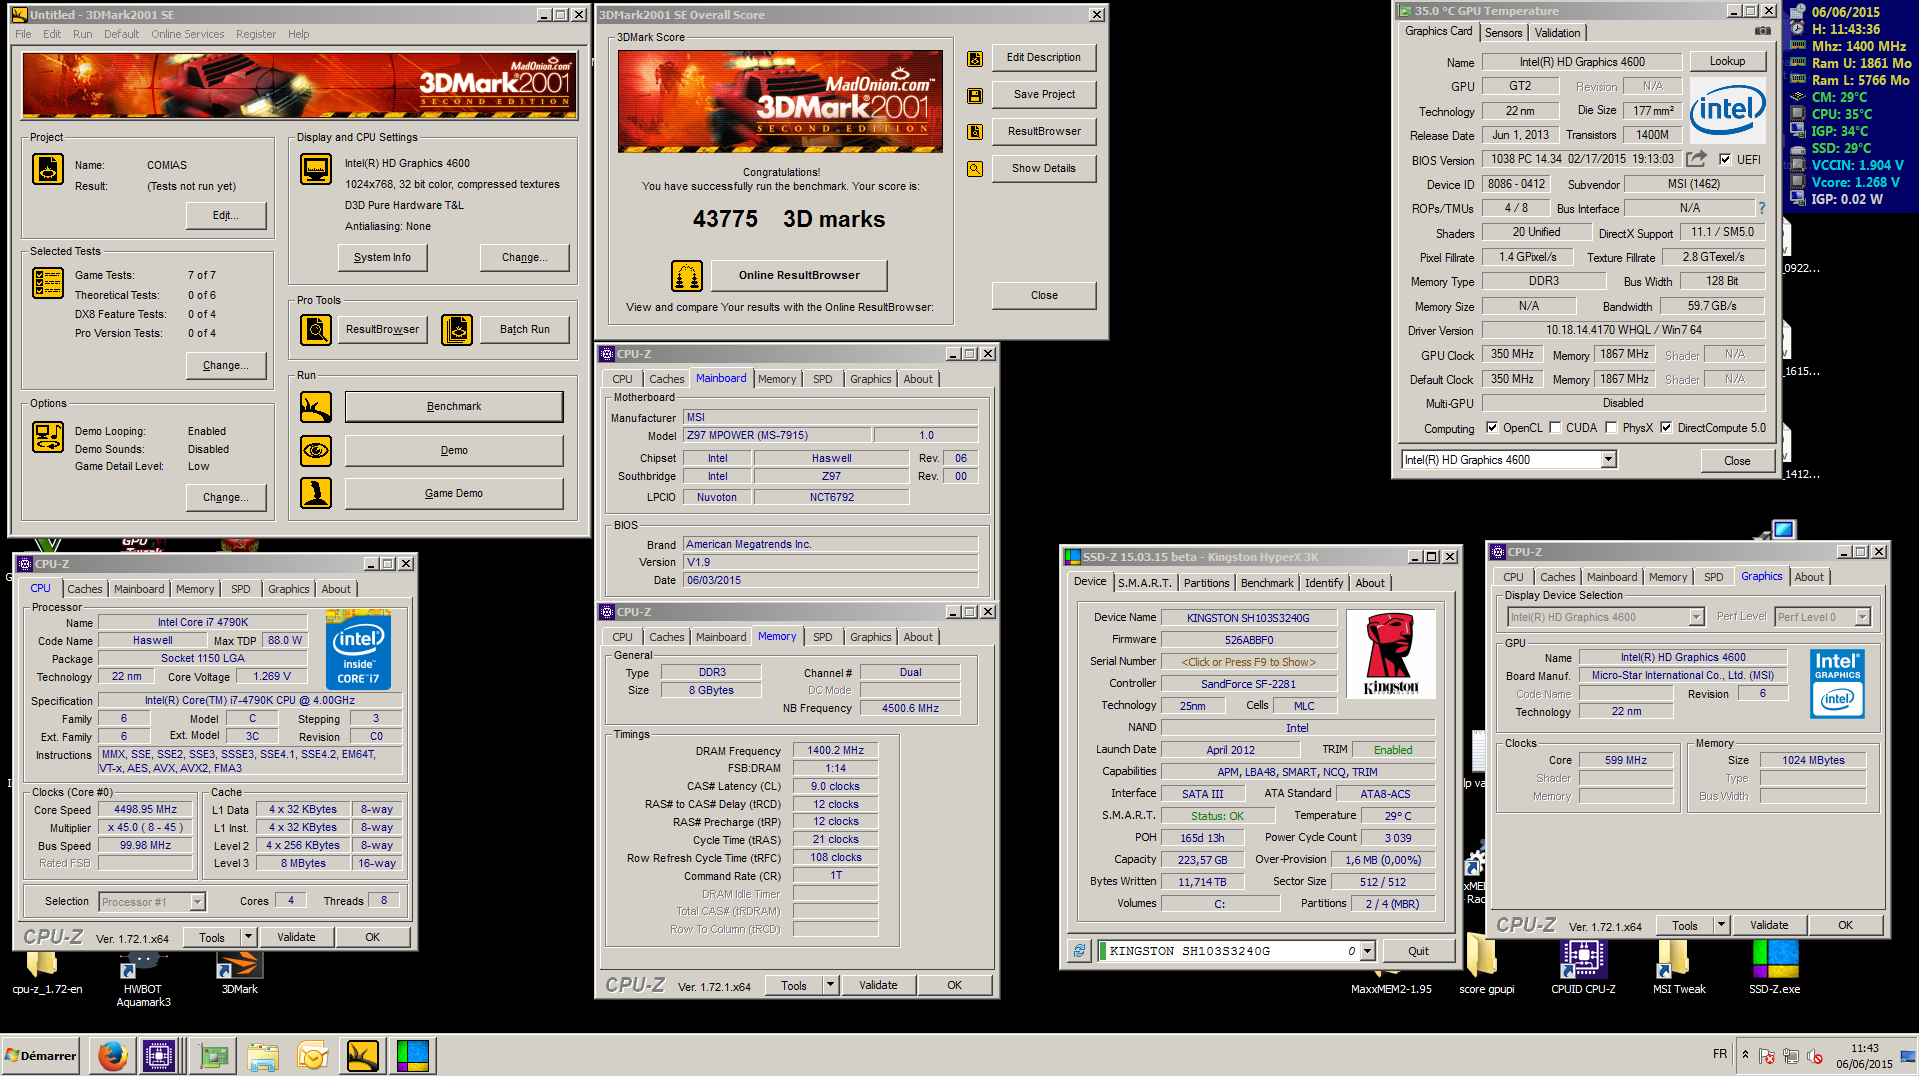The image size is (1919, 1076).
Task: Open the Tools arrow in the CPU-Z Graphics window
Action: click(x=1722, y=925)
